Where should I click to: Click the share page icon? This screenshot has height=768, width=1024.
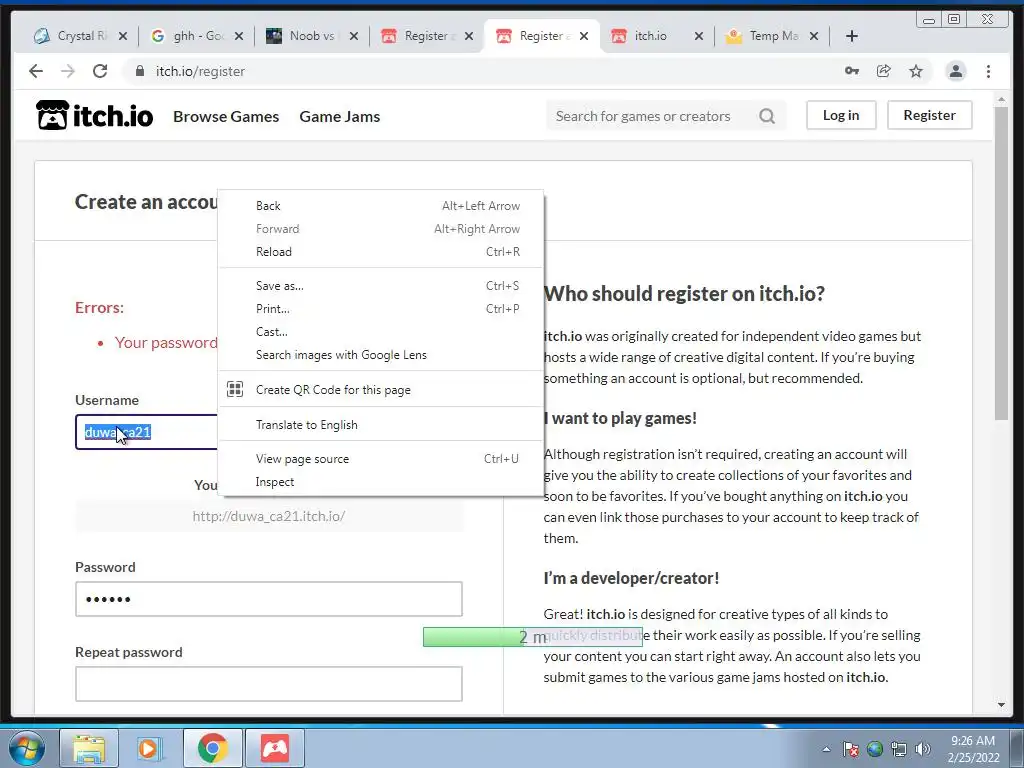[x=884, y=71]
